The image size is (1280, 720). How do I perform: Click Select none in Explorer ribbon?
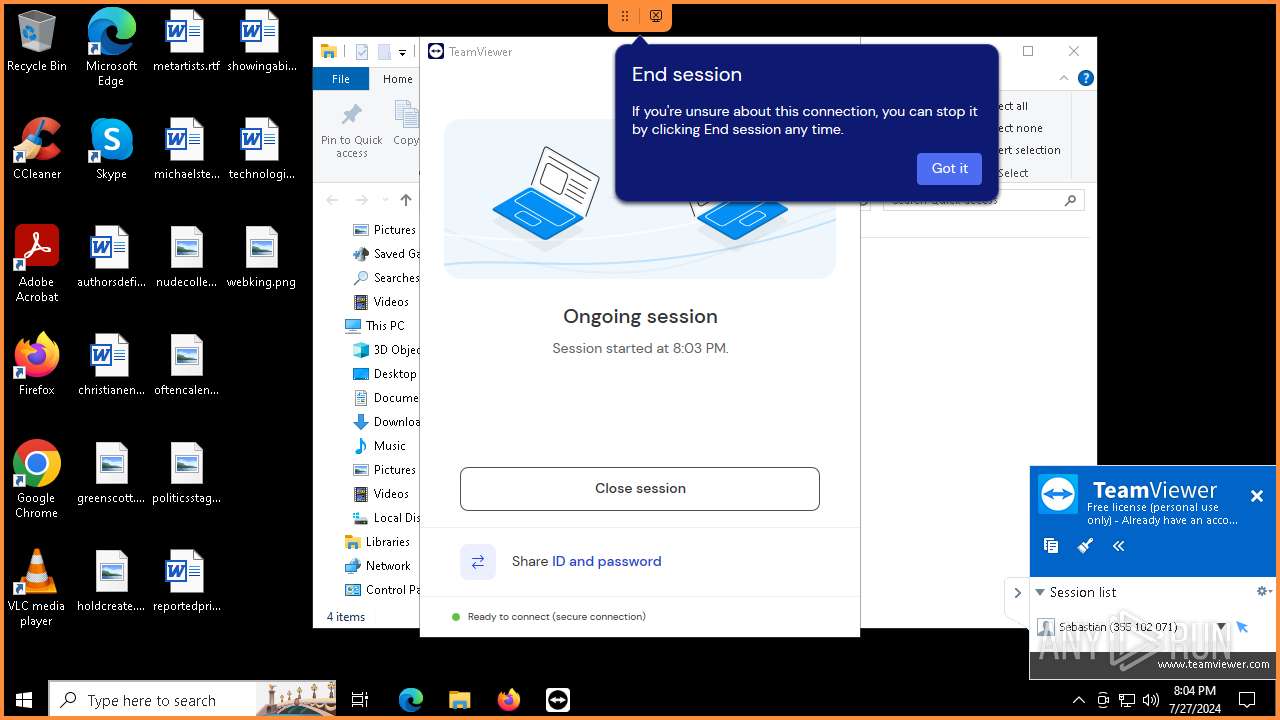point(1018,128)
